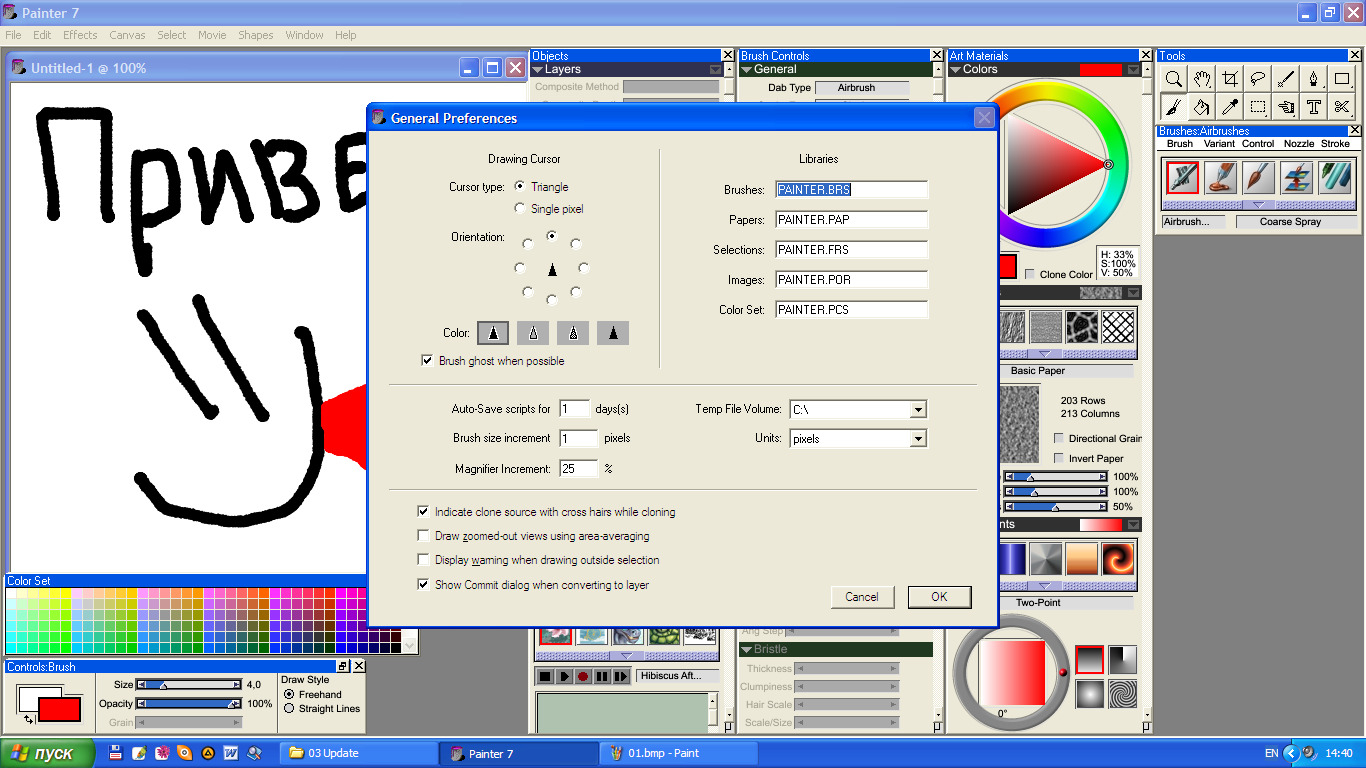Select the Dropper tool

1231,107
